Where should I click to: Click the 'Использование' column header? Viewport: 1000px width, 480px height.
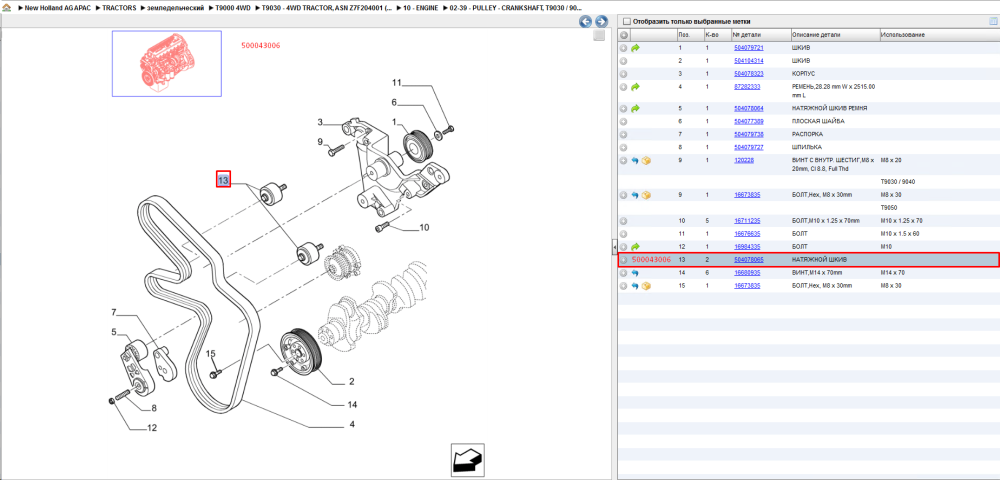pyautogui.click(x=938, y=35)
